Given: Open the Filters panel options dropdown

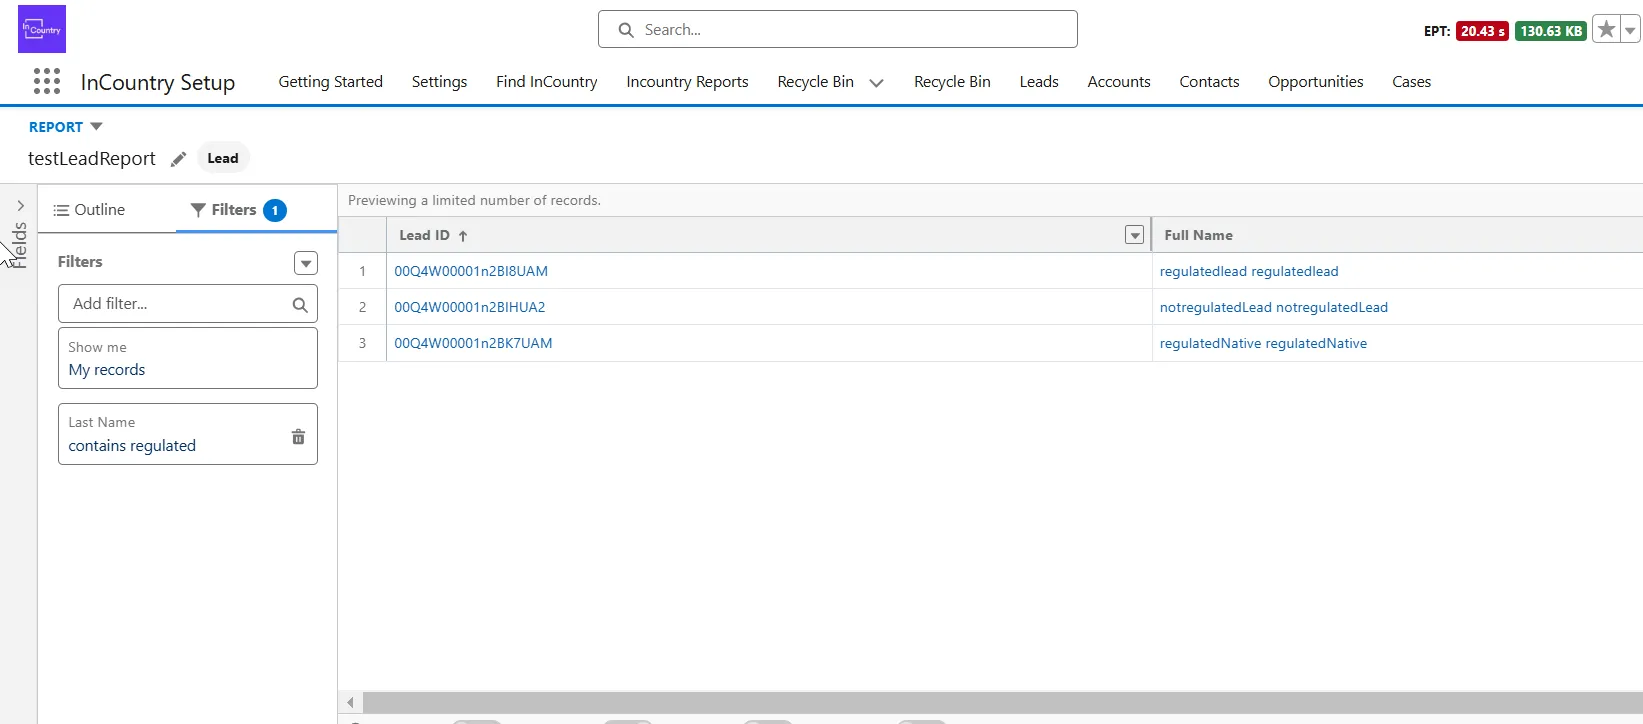Looking at the screenshot, I should [306, 263].
